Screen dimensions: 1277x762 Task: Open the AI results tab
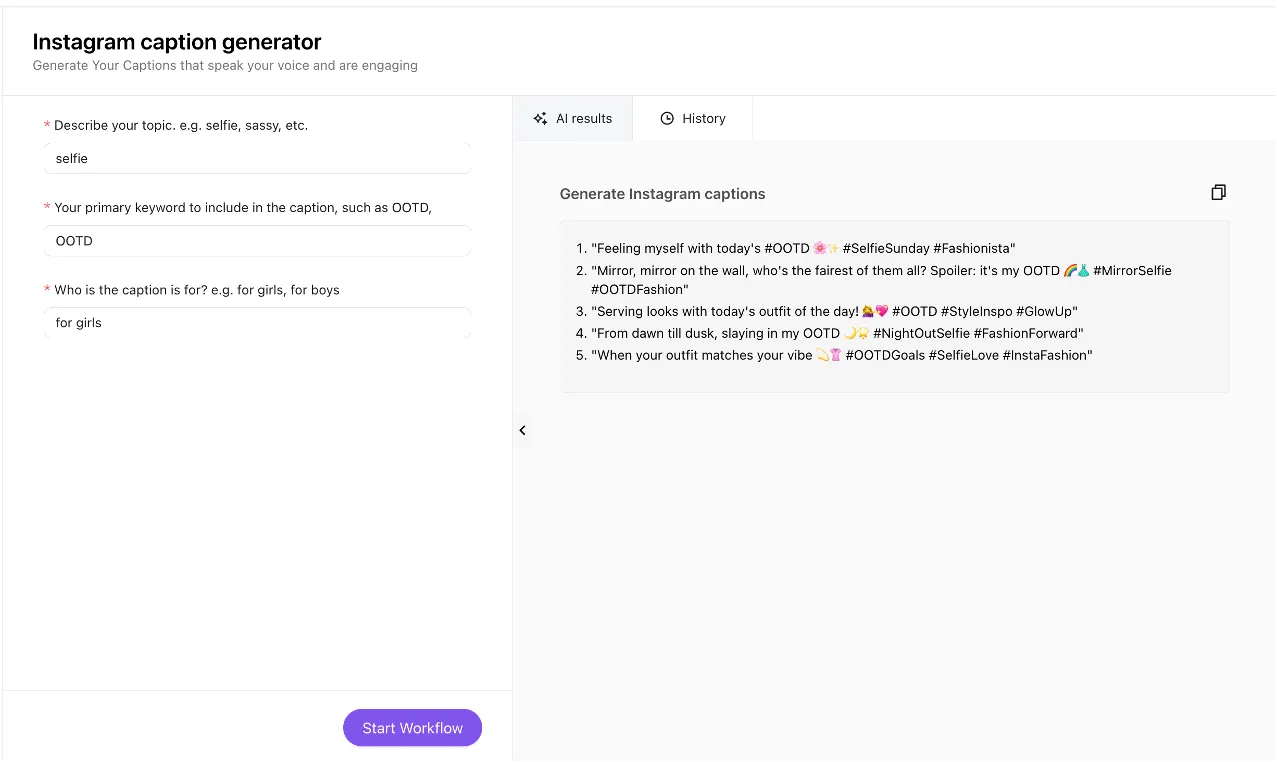tap(573, 118)
